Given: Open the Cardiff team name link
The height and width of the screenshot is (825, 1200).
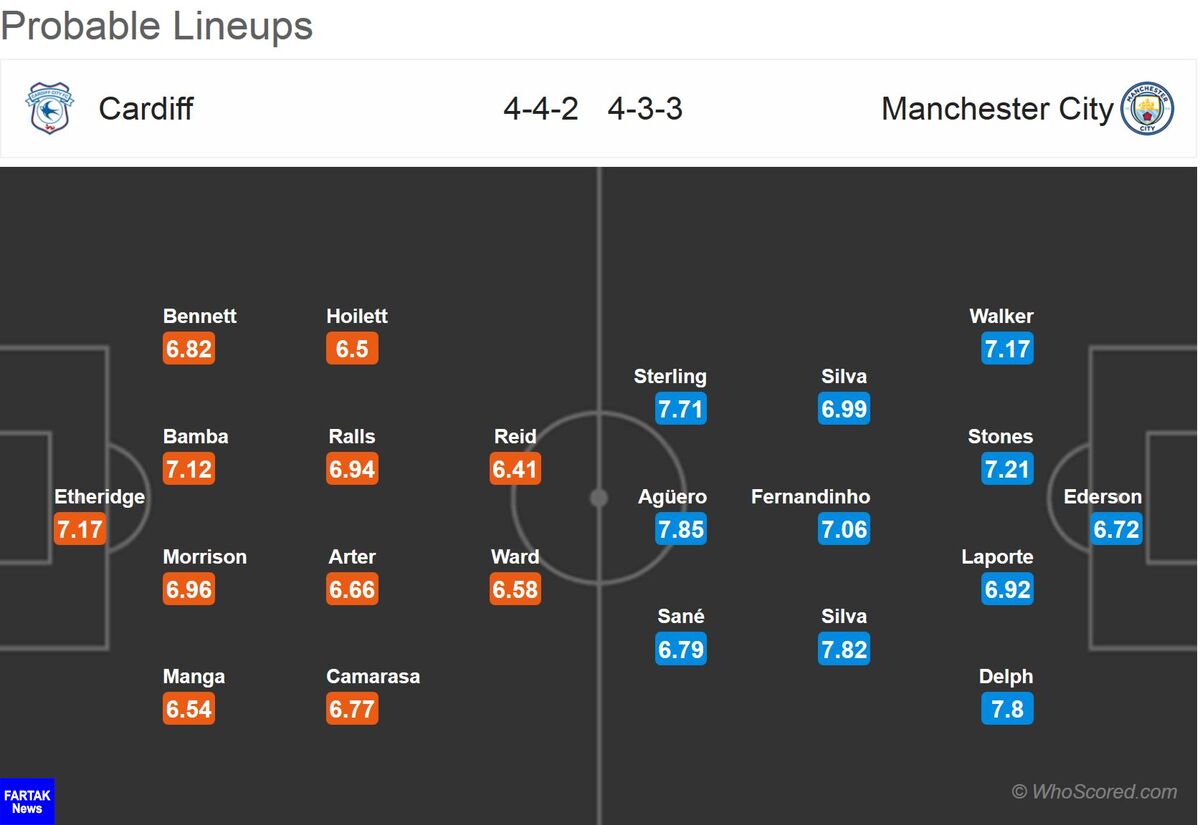Looking at the screenshot, I should click(x=146, y=108).
